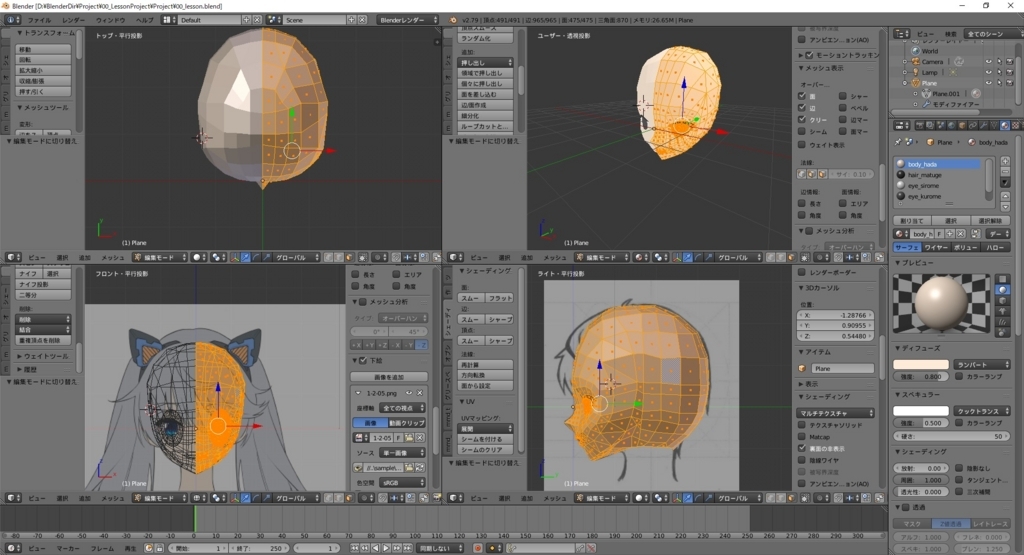Click the シームを付ける mark seam button
The image size is (1024, 555).
coord(486,439)
